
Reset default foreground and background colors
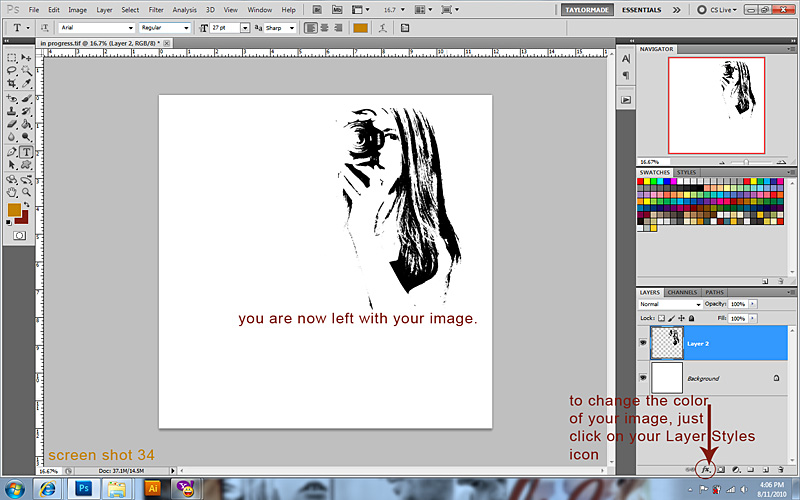[x=9, y=222]
